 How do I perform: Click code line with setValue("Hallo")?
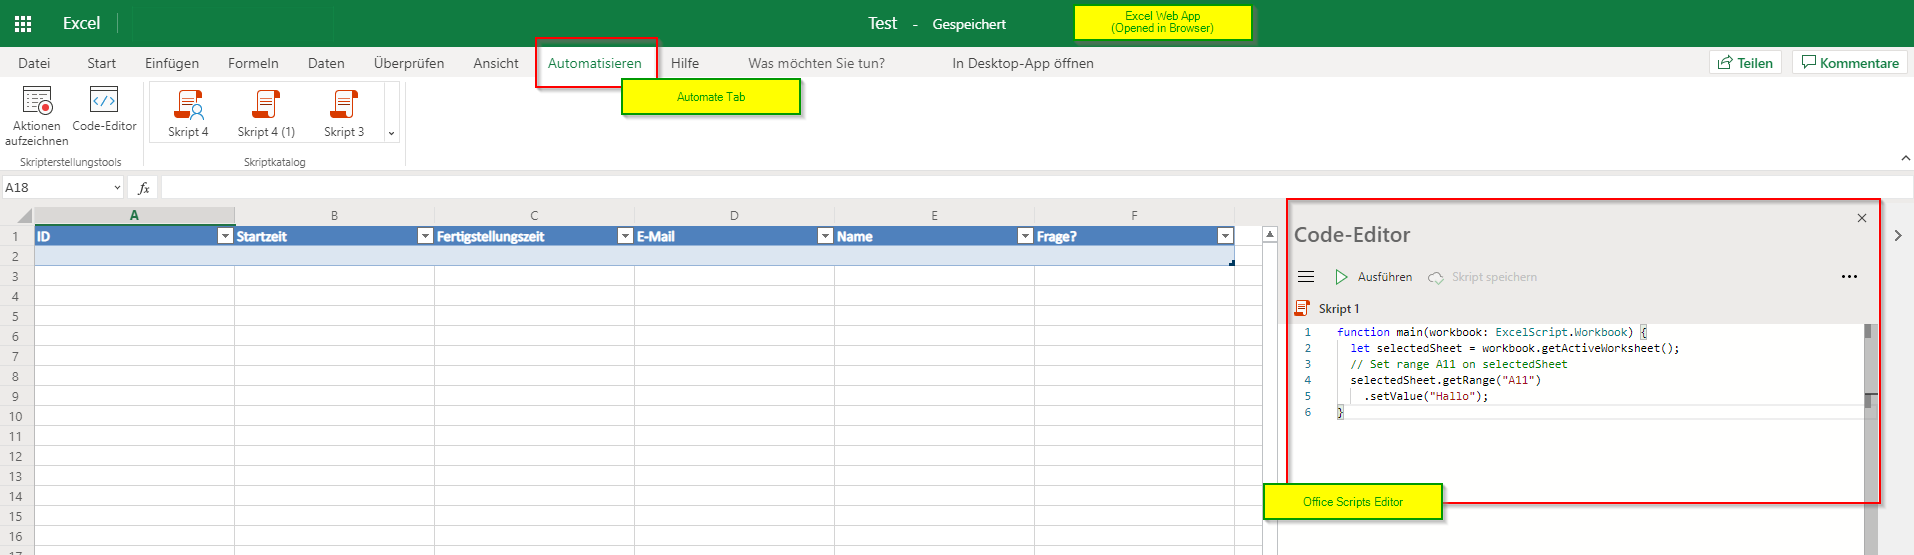click(1425, 396)
